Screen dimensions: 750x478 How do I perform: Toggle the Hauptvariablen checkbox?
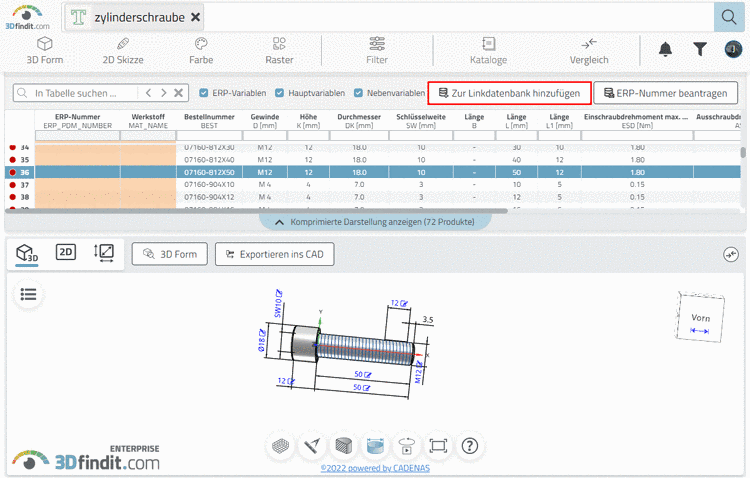279,93
